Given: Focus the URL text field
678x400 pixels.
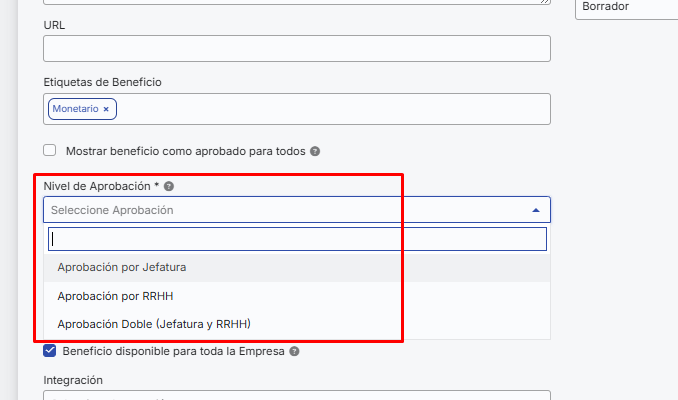Looking at the screenshot, I should (297, 48).
